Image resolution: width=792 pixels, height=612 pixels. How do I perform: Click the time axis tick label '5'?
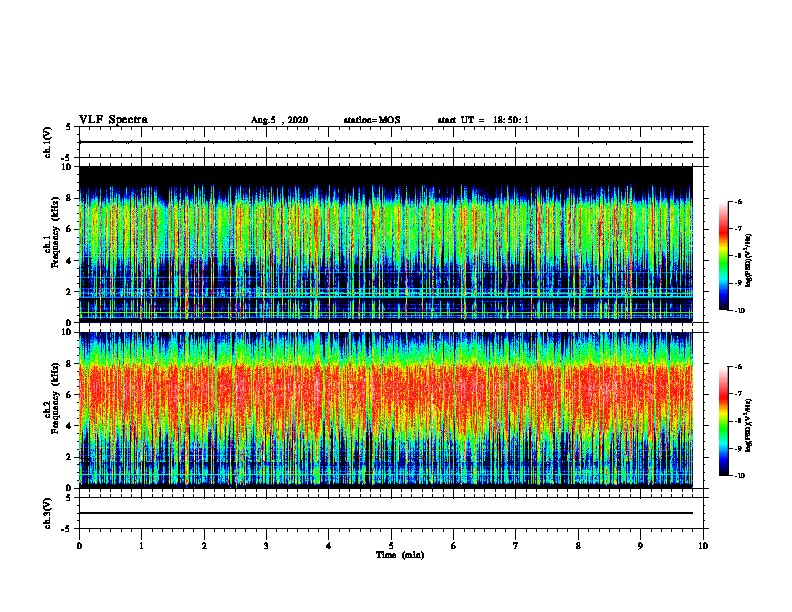tap(391, 546)
